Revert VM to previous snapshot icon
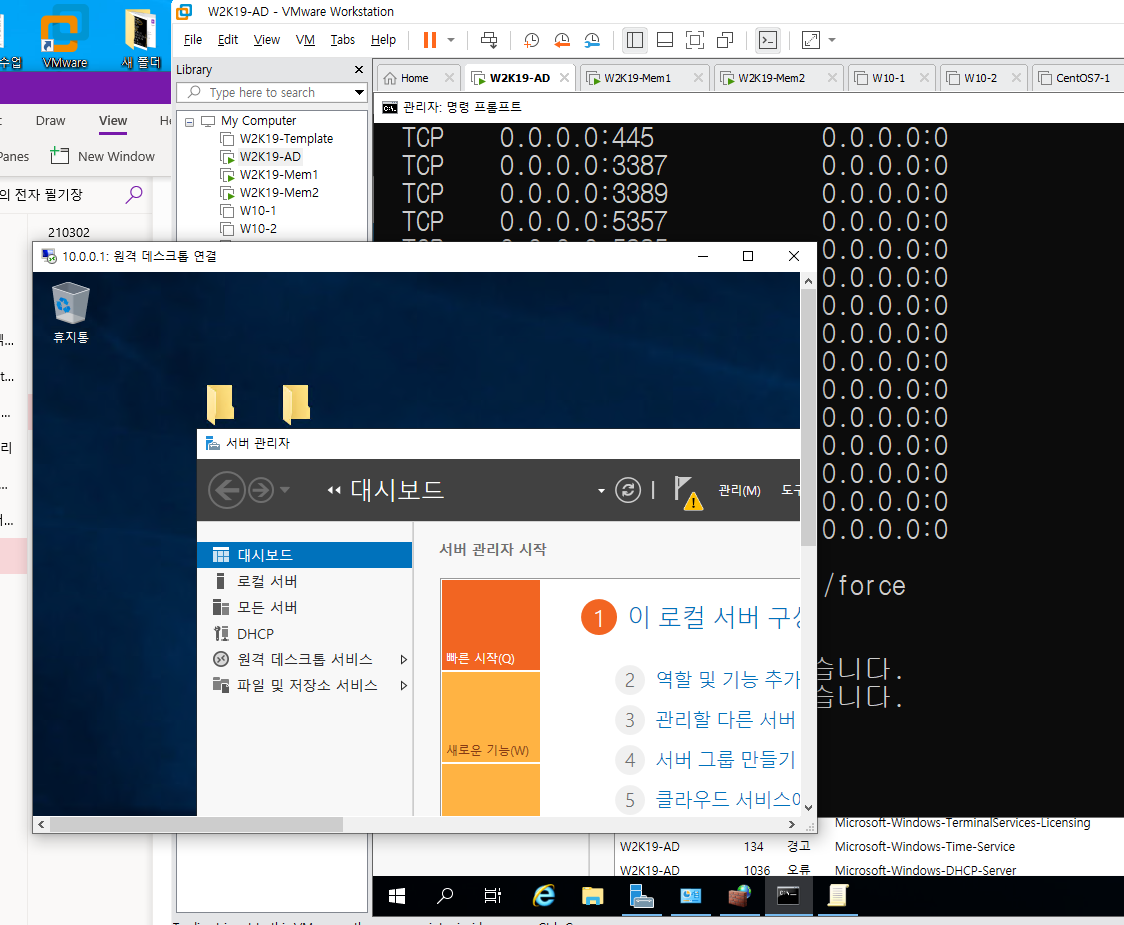Image resolution: width=1124 pixels, height=925 pixels. click(x=562, y=40)
